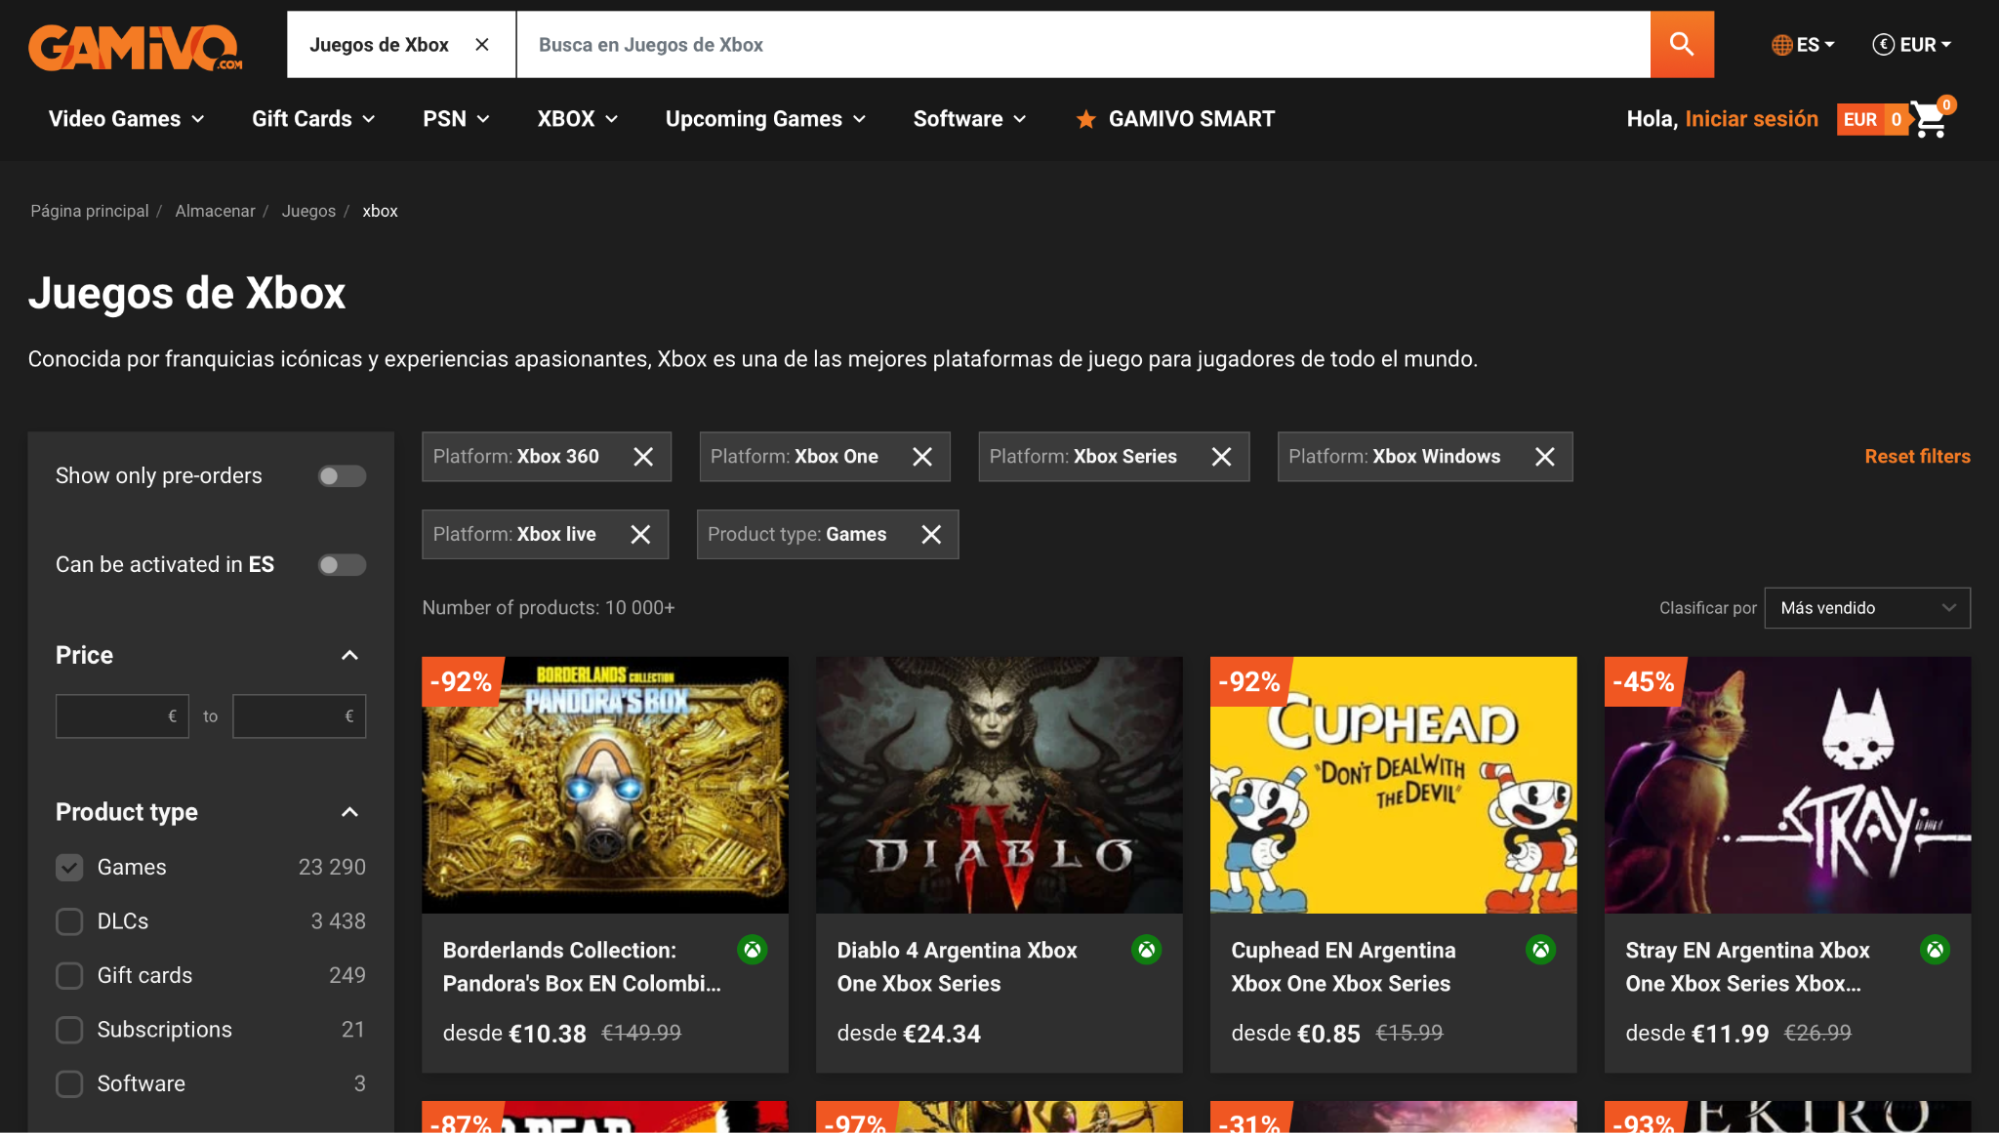
Task: Open Diablo 4 cover thumbnail
Action: [x=999, y=785]
